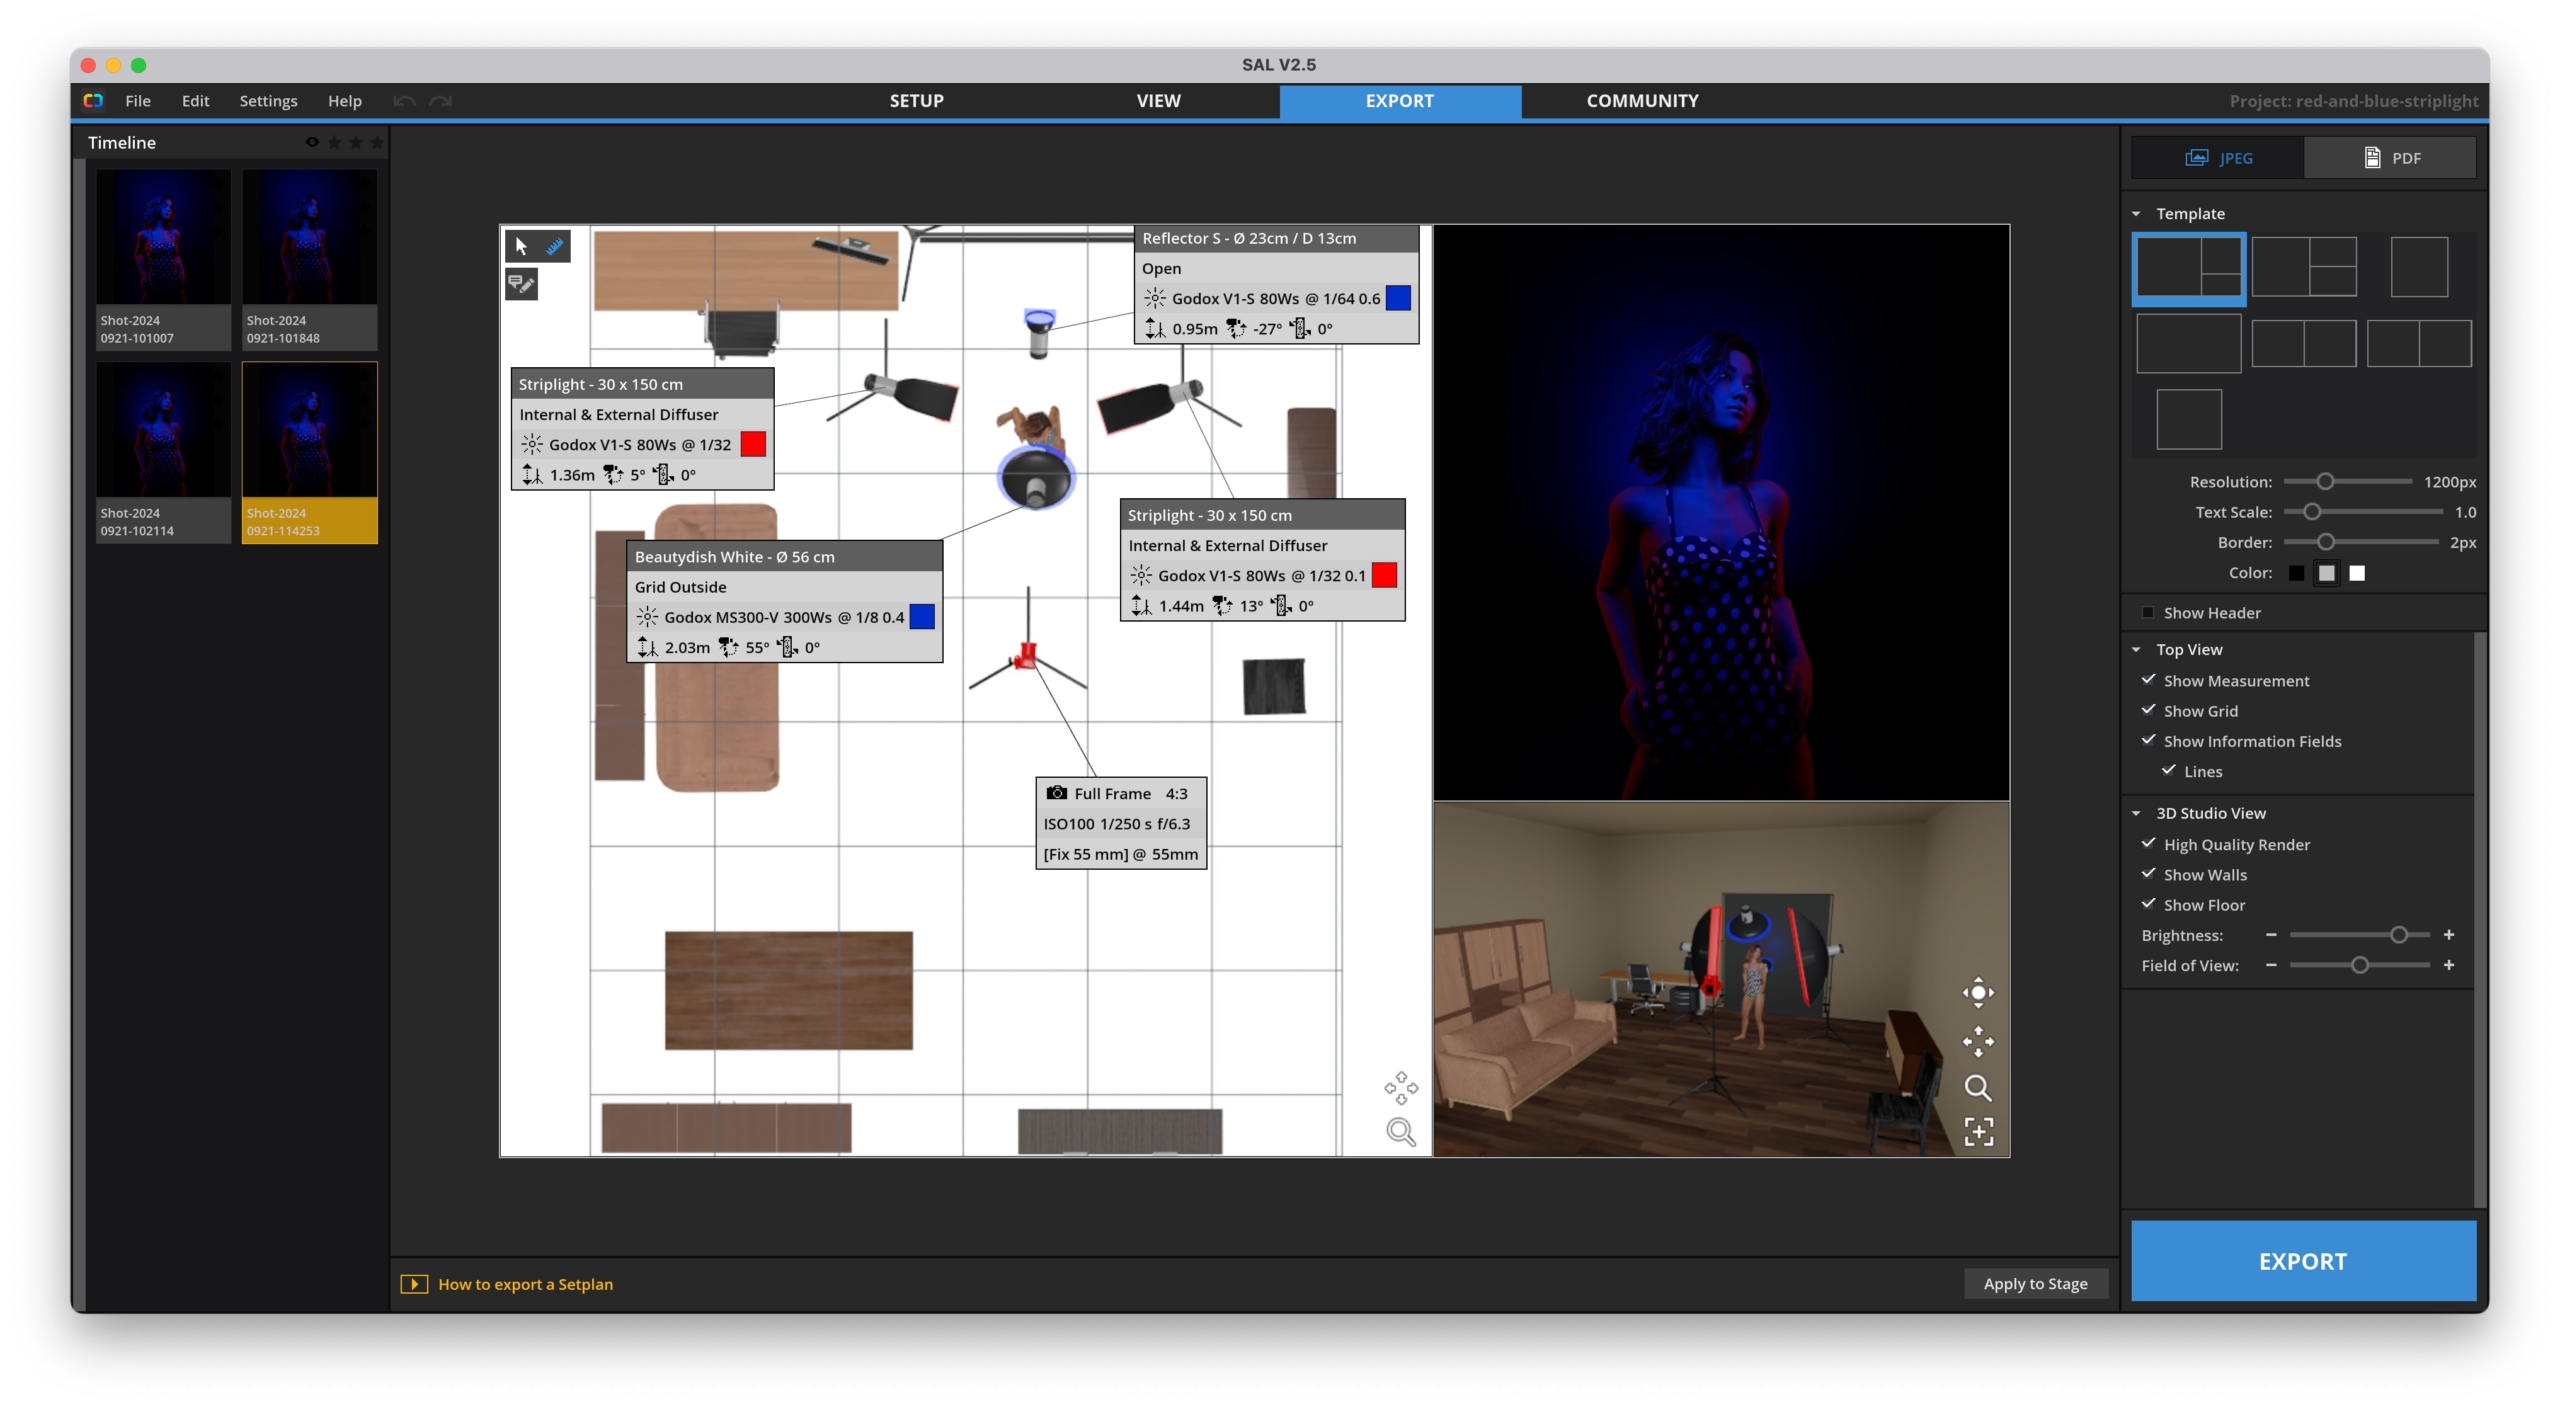Click the arrow/select tool icon
Screen dimensions: 2560x1407
pyautogui.click(x=520, y=246)
